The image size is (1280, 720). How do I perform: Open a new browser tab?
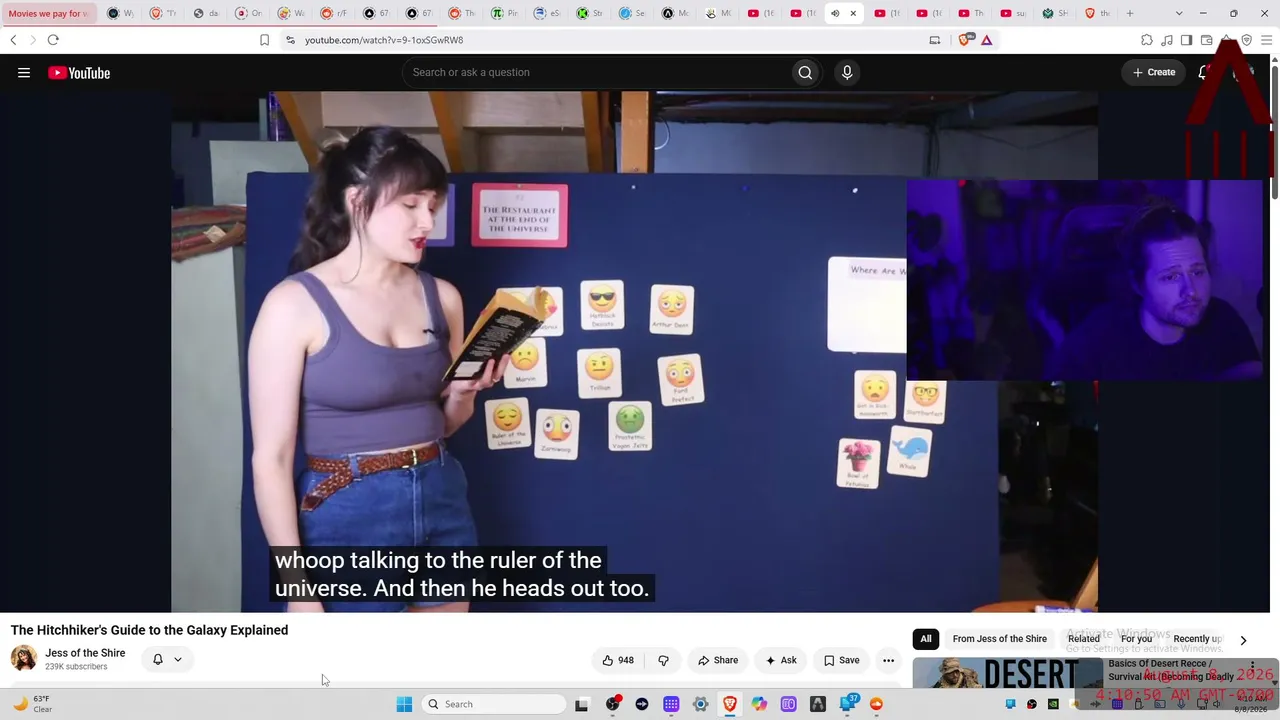point(1130,13)
